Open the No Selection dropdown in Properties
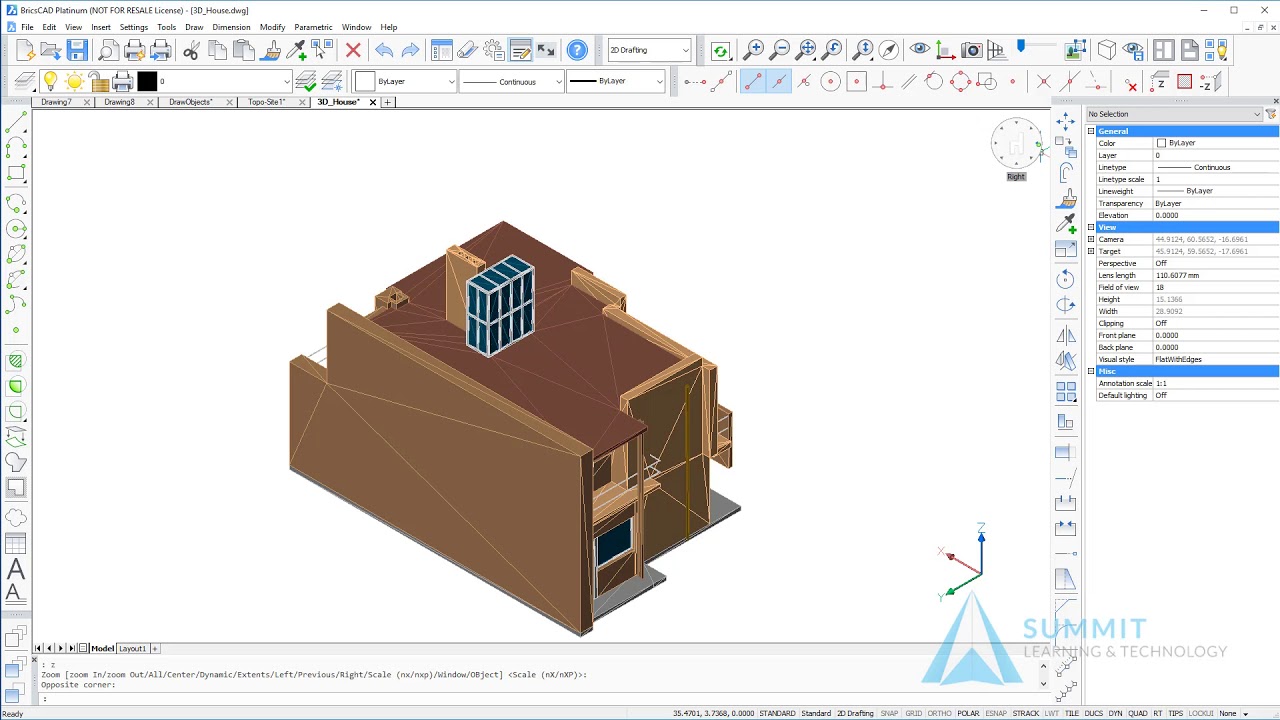1280x720 pixels. tap(1174, 114)
